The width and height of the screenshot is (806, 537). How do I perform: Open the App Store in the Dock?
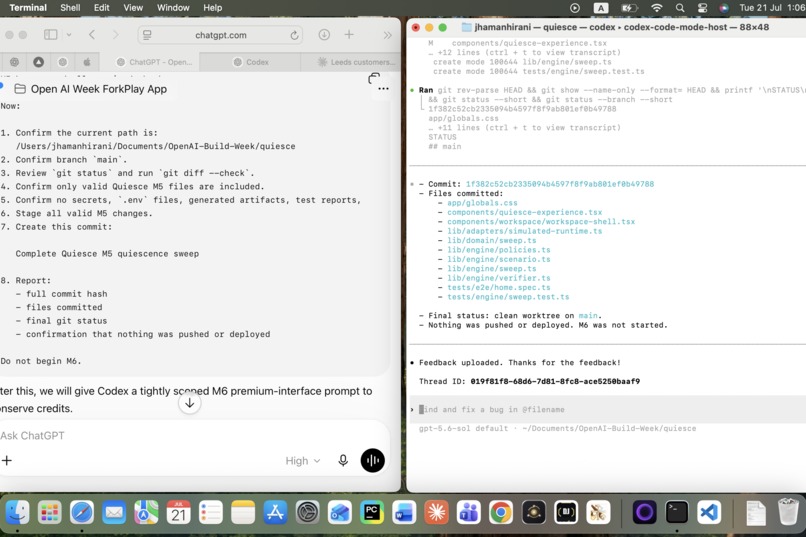(x=275, y=512)
